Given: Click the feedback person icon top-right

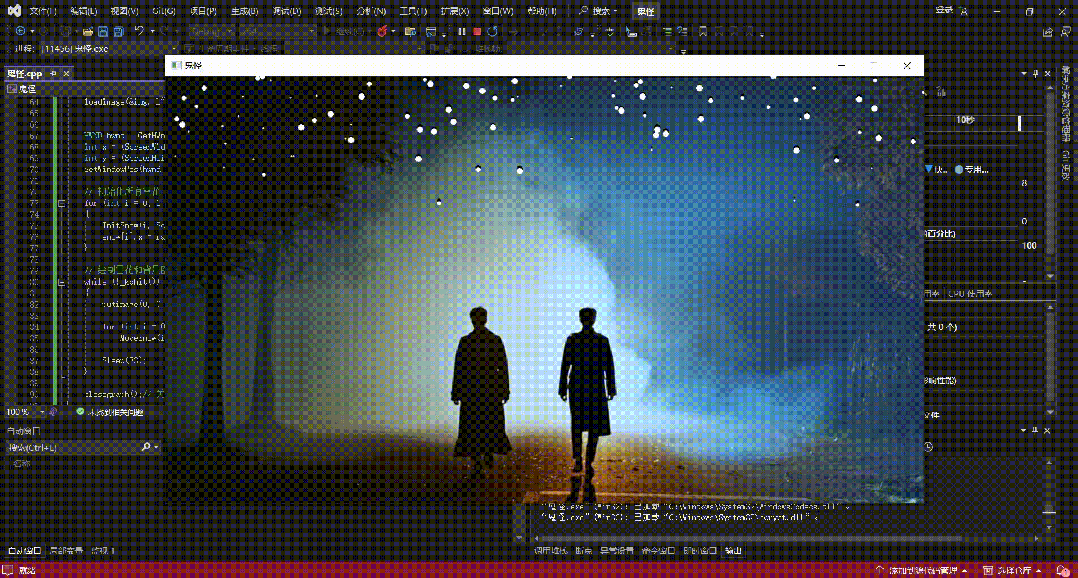Looking at the screenshot, I should tap(1066, 32).
